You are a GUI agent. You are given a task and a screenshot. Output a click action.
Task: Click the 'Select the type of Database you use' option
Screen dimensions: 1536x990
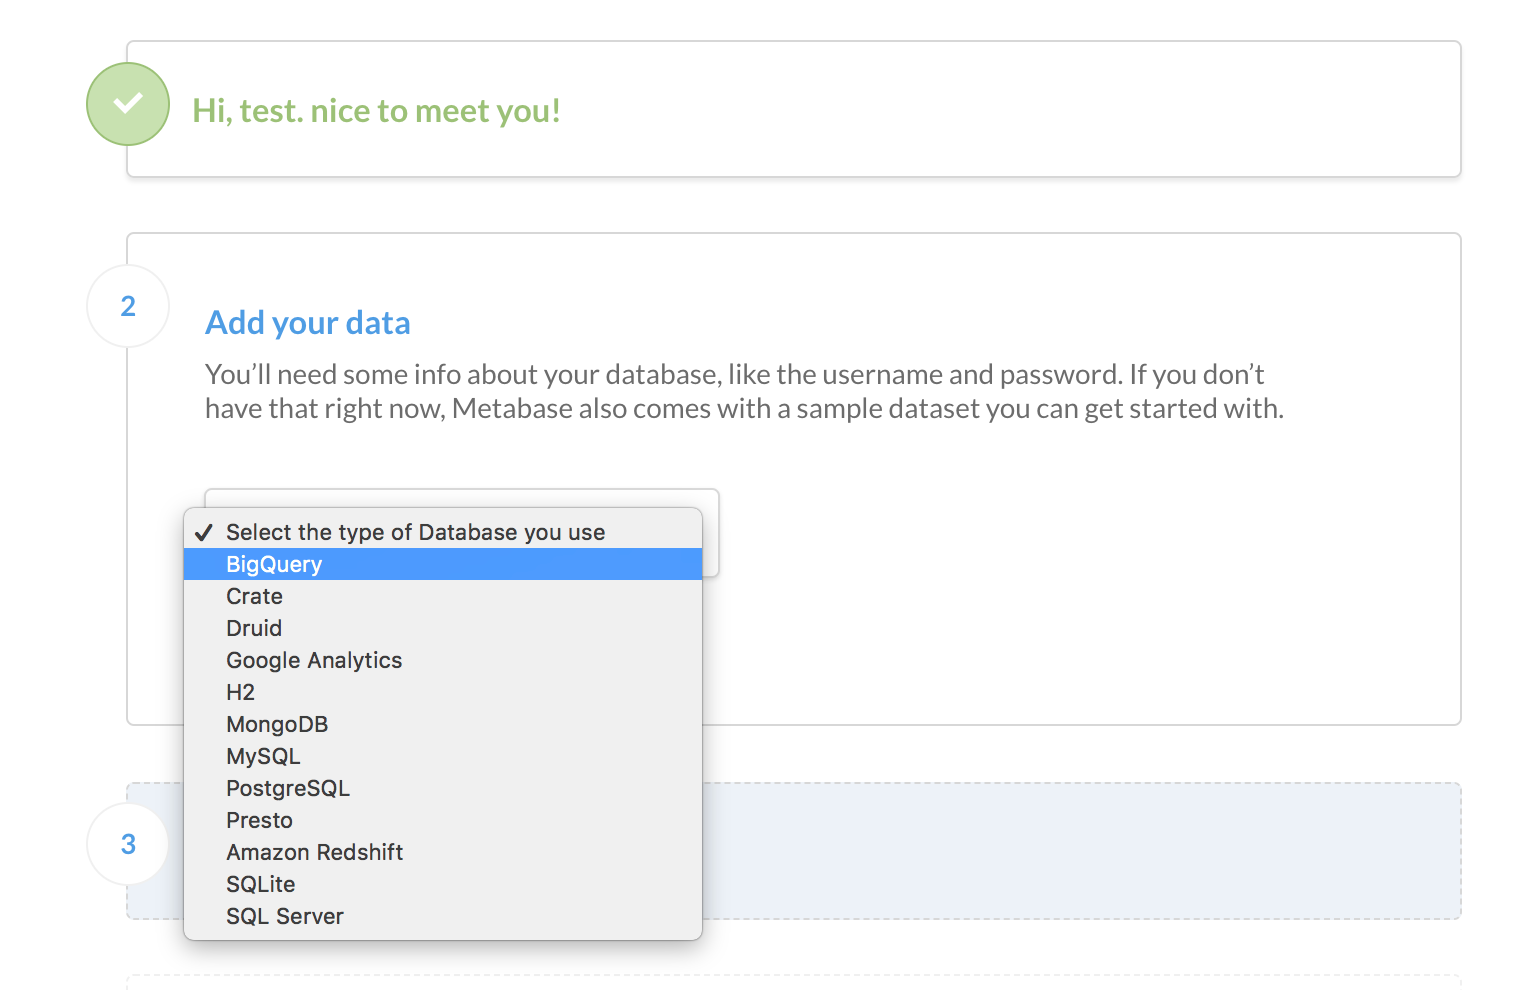pyautogui.click(x=443, y=532)
